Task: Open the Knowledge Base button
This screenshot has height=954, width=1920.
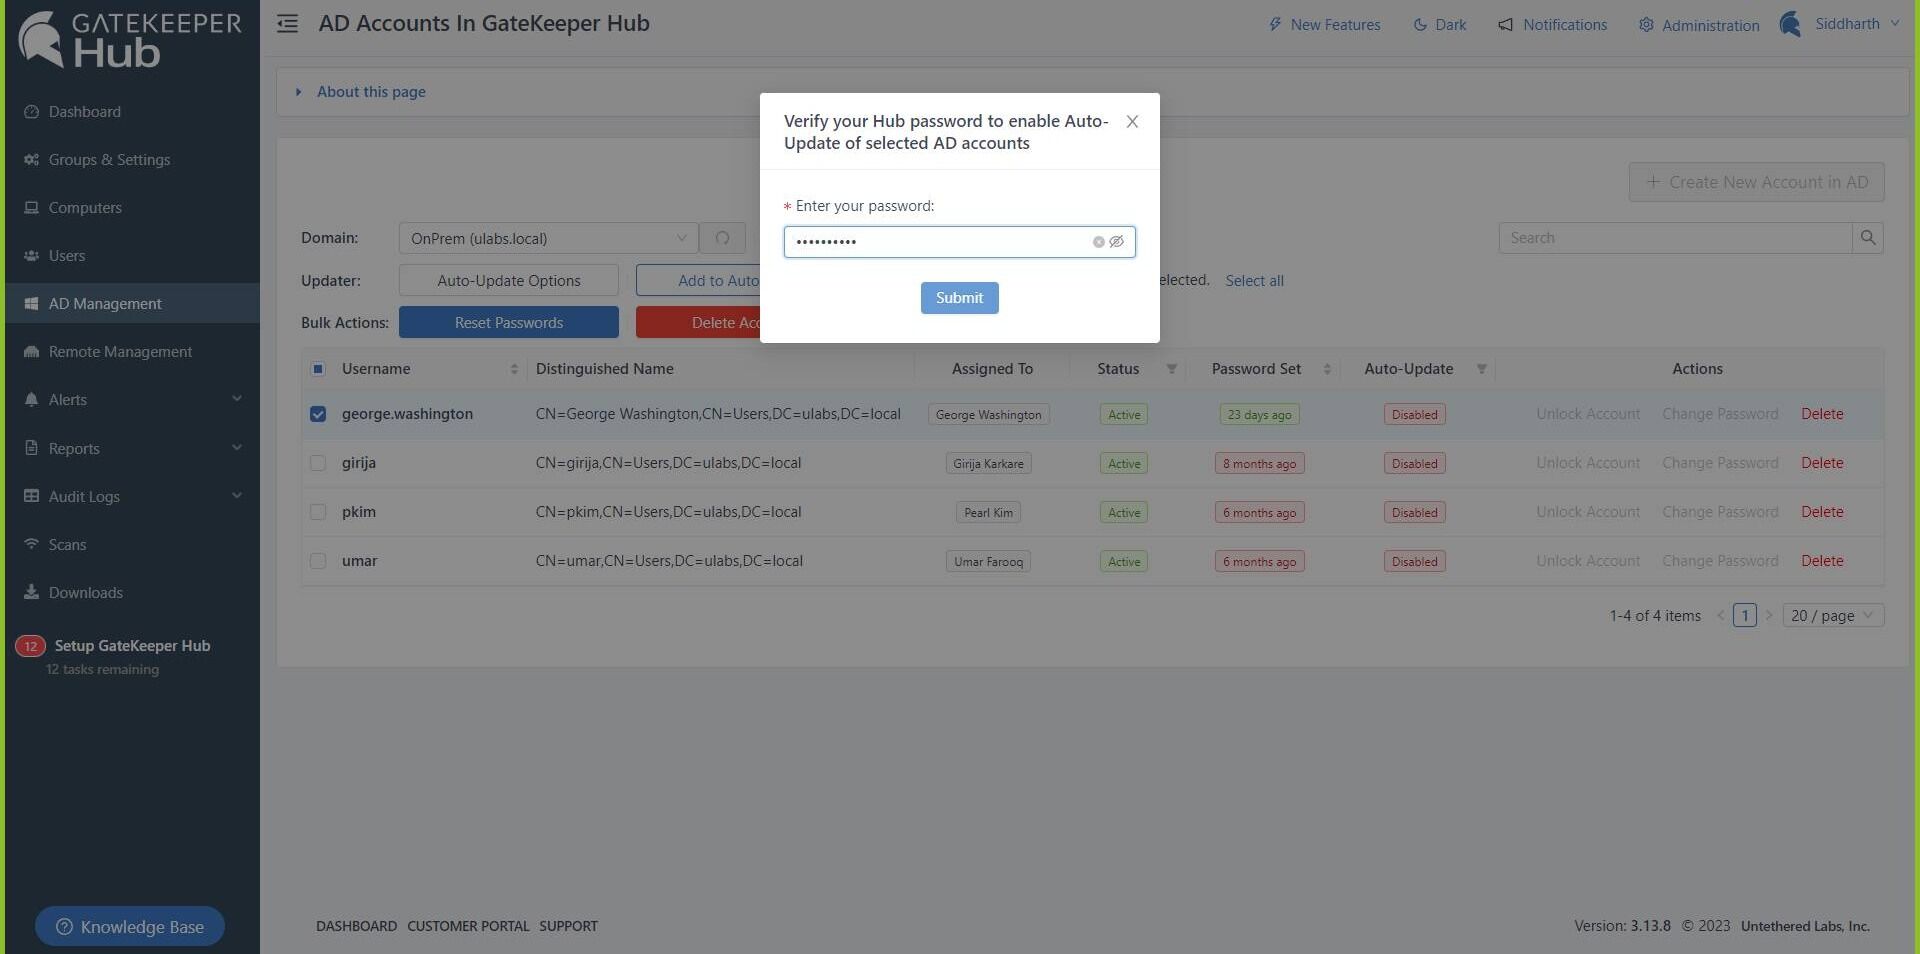Action: click(x=130, y=927)
